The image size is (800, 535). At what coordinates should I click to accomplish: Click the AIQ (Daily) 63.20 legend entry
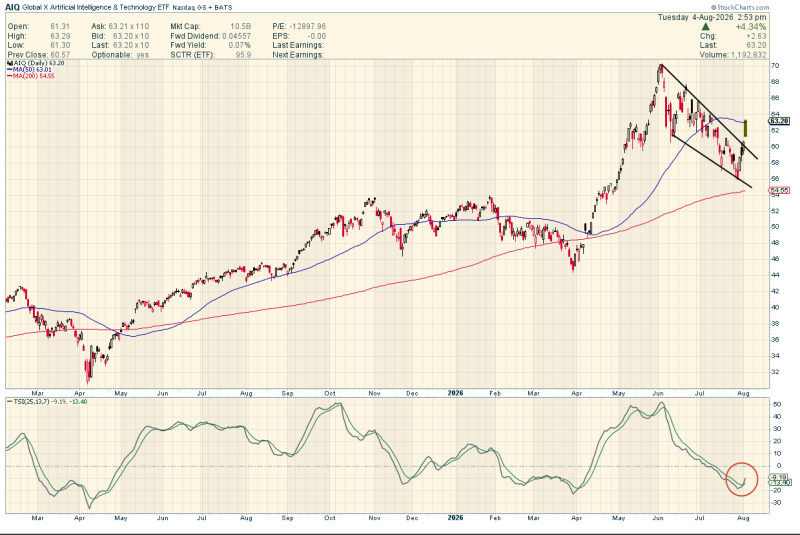(36, 63)
